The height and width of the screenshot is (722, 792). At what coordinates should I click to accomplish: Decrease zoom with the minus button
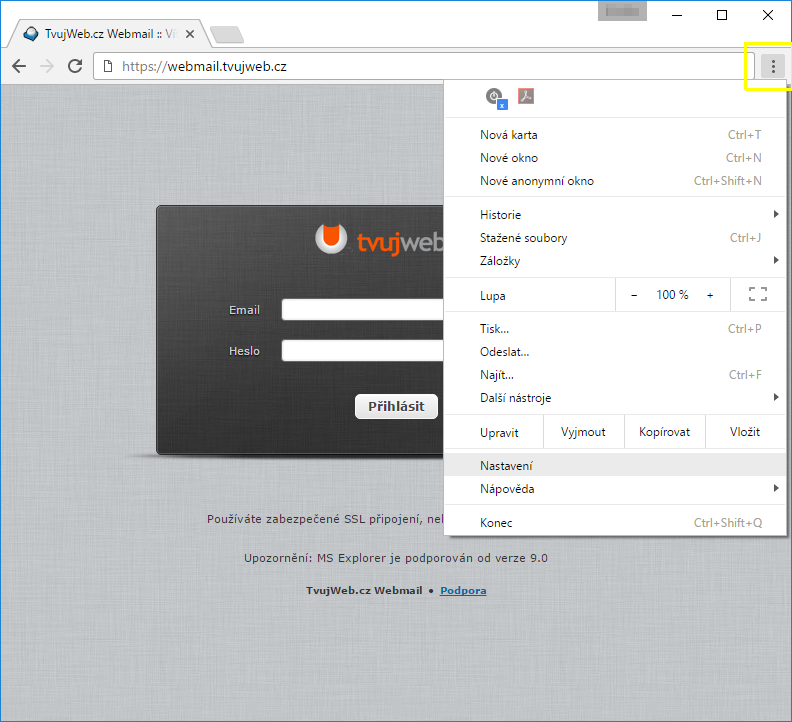pyautogui.click(x=634, y=295)
